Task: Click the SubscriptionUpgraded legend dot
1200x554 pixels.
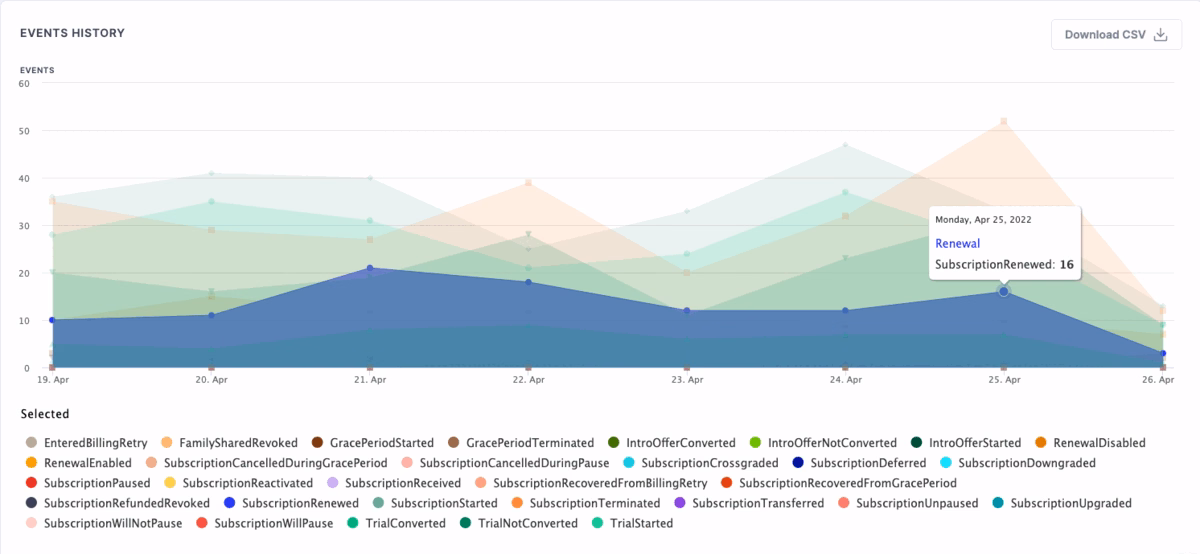Action: coord(1000,503)
